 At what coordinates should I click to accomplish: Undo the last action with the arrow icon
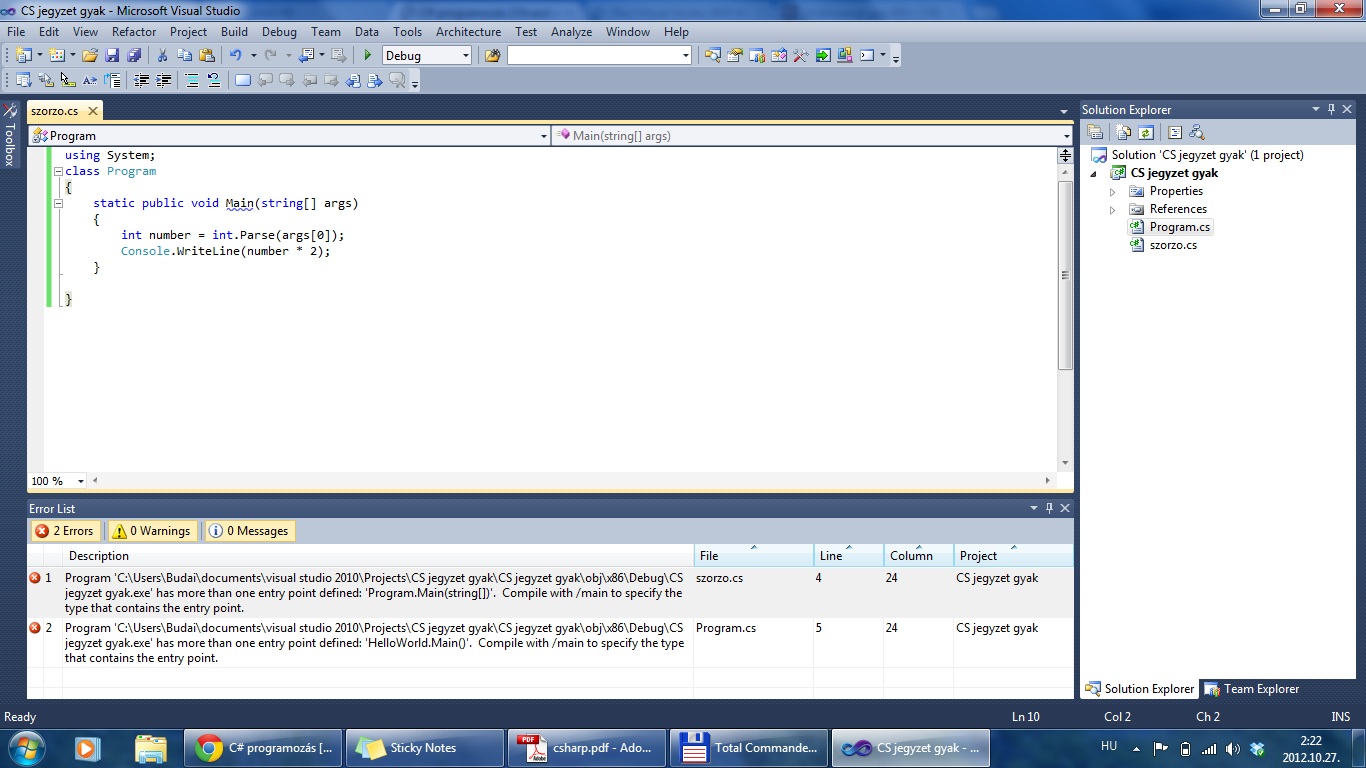pos(235,56)
